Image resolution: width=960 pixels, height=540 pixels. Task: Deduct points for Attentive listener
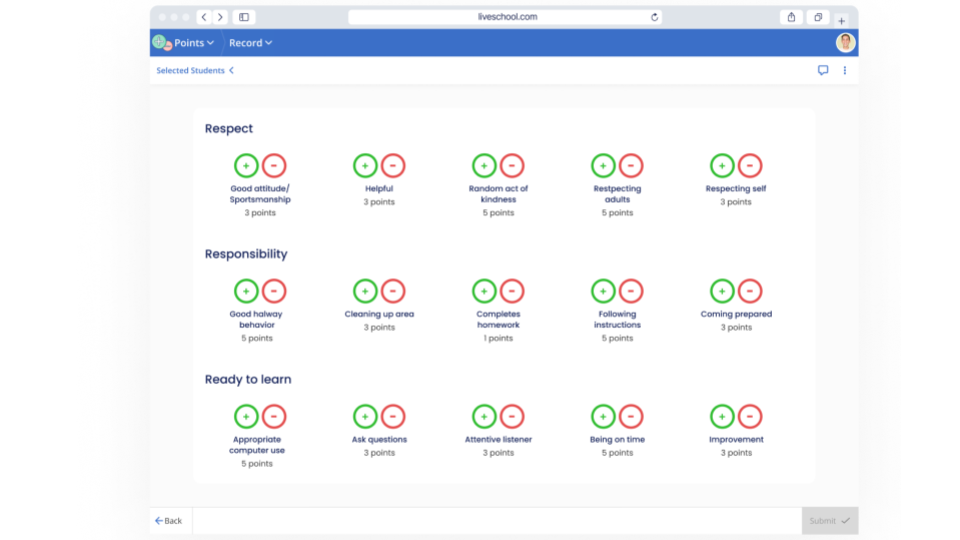click(512, 416)
